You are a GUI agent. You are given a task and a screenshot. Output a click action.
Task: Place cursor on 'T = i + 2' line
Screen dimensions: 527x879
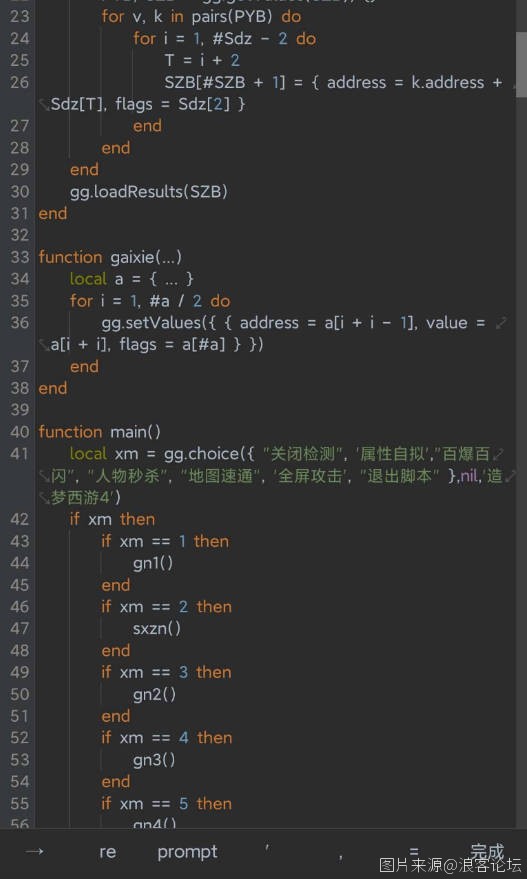coord(202,61)
